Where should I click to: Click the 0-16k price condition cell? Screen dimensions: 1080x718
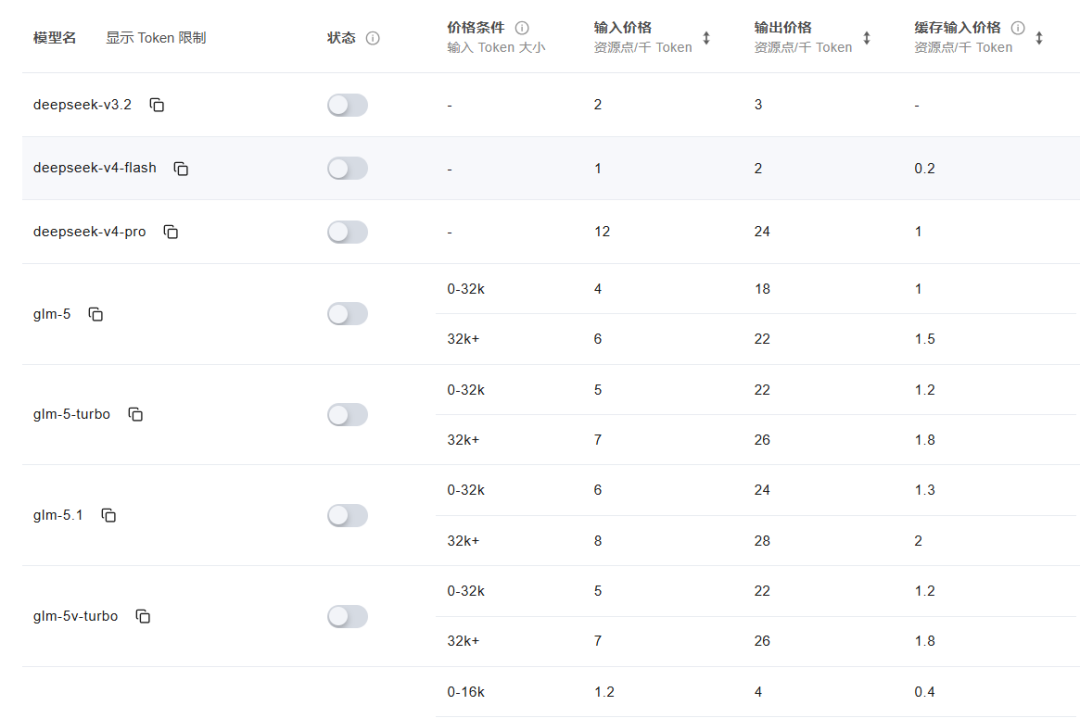pos(466,692)
